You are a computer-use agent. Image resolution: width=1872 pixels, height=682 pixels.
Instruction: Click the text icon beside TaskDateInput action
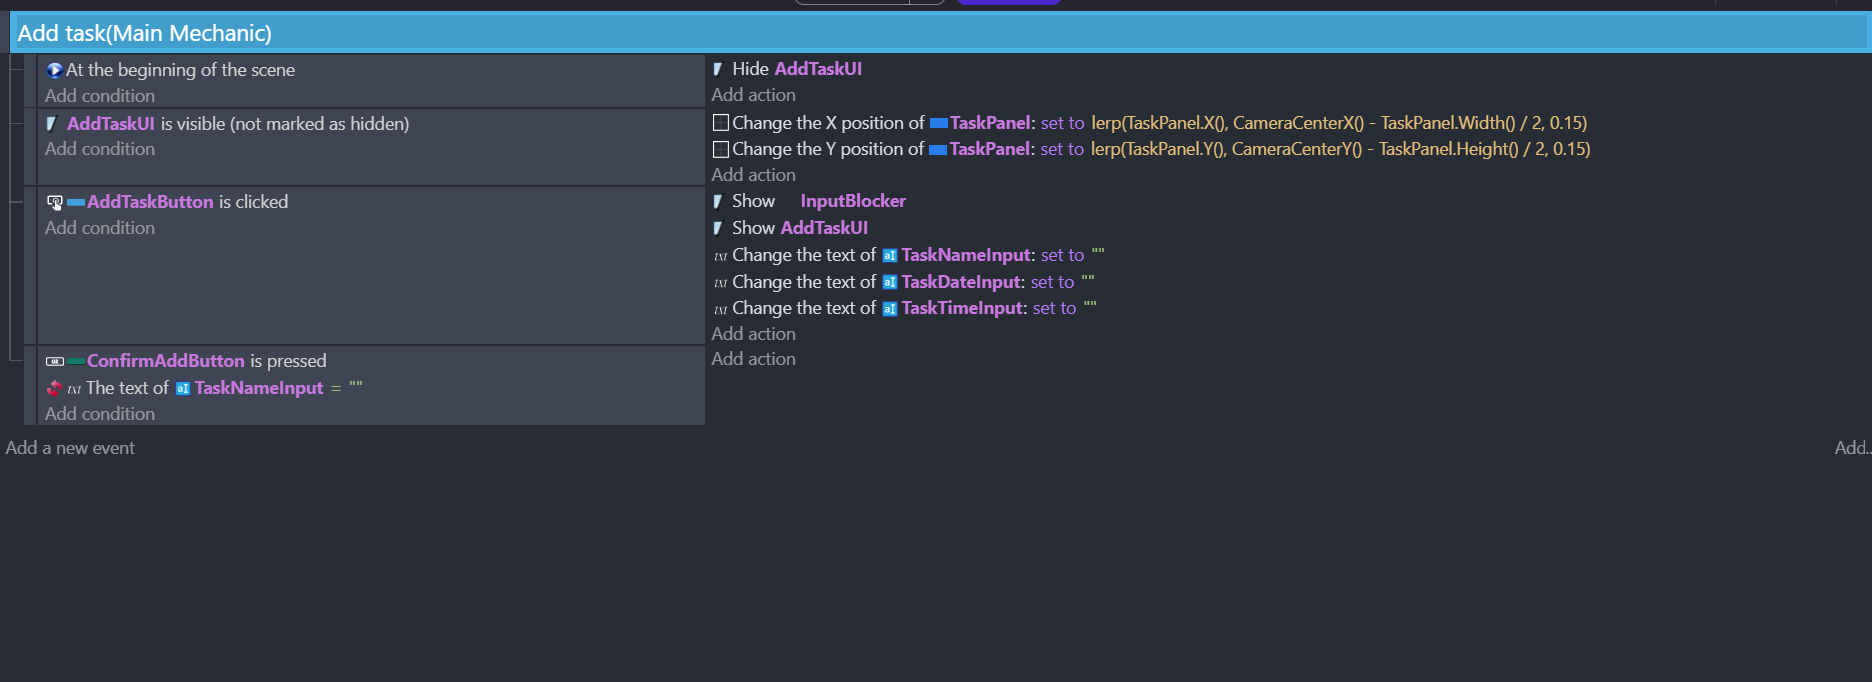720,283
